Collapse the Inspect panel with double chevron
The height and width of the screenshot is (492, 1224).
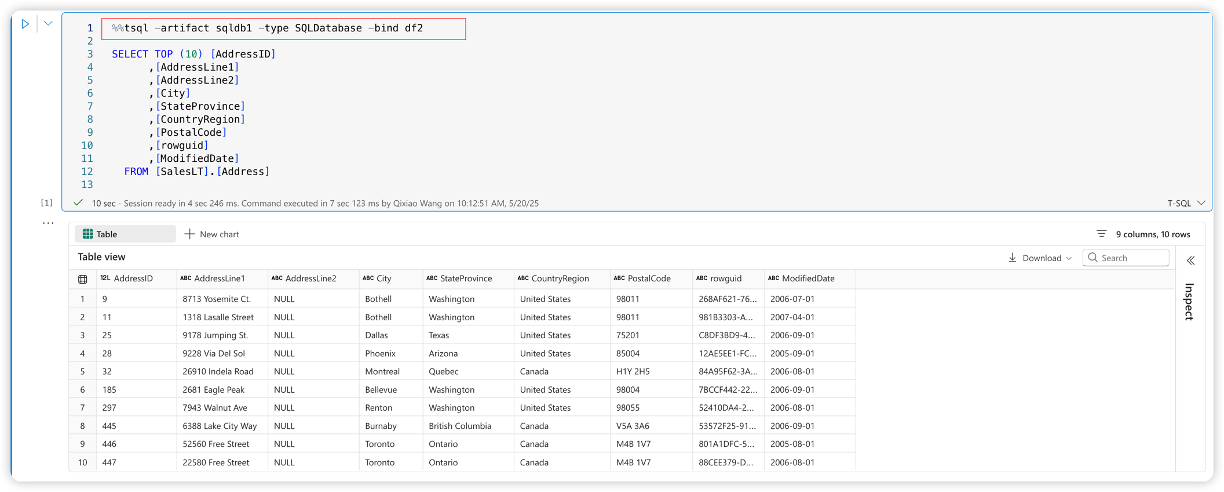[1189, 260]
